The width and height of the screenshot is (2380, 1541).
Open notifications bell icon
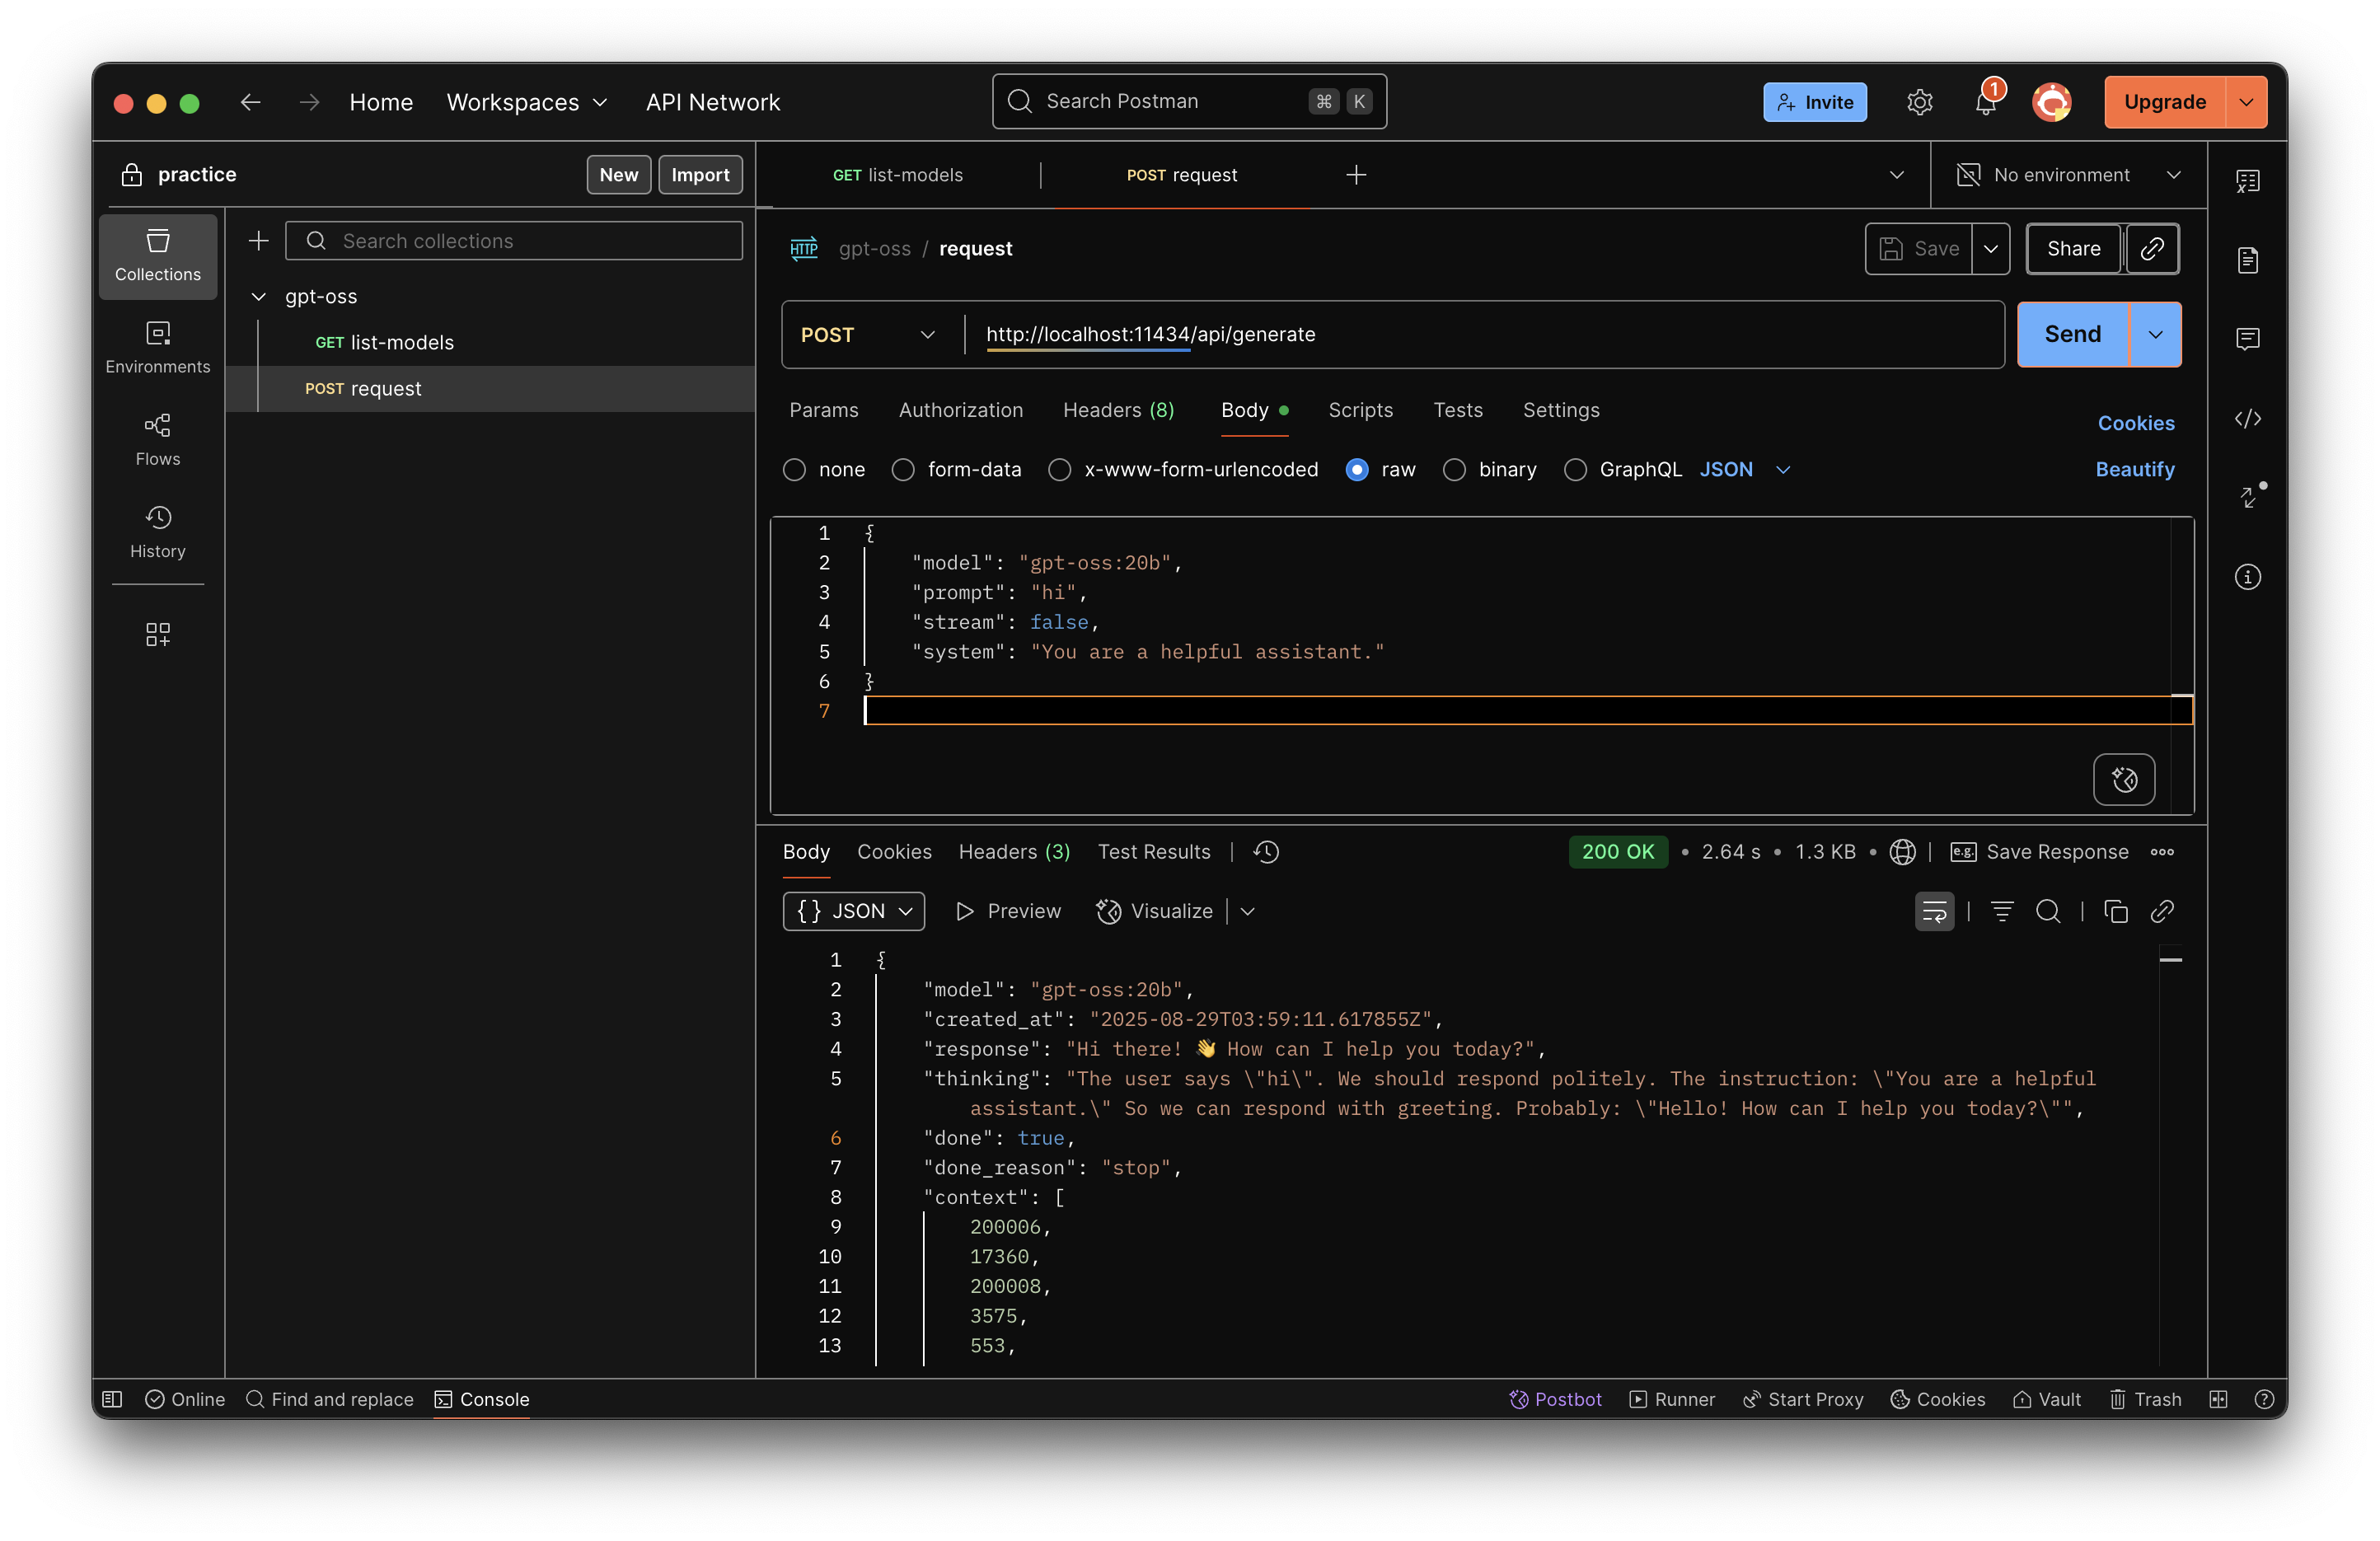point(1985,102)
